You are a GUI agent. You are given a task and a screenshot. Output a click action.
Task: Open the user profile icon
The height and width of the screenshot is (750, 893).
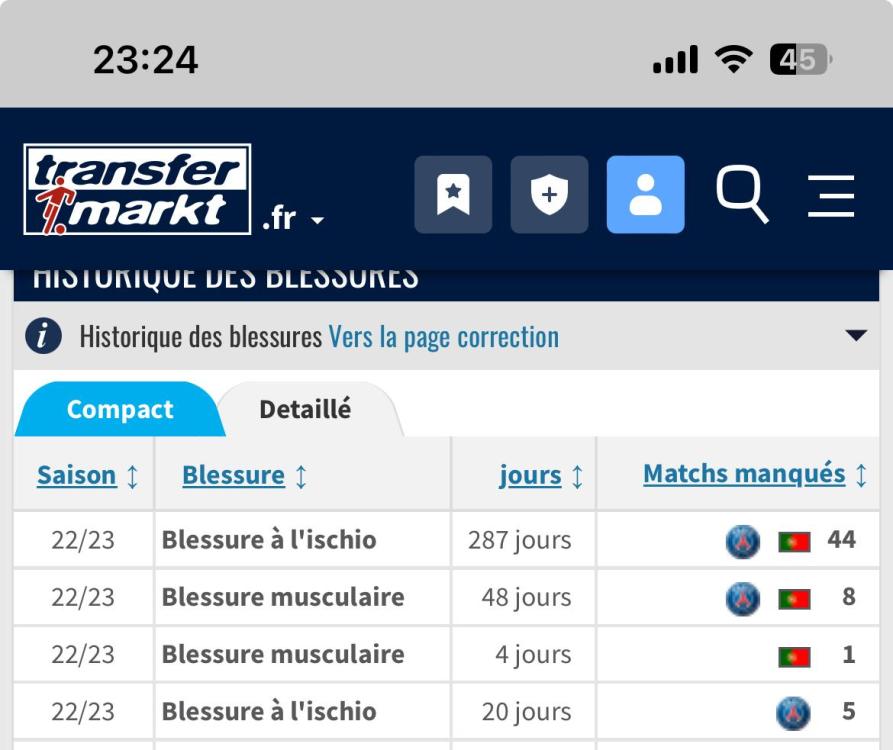pos(645,194)
